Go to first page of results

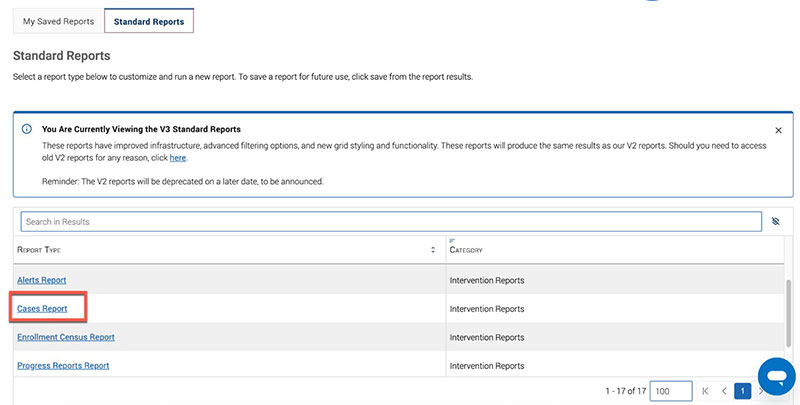pyautogui.click(x=705, y=391)
